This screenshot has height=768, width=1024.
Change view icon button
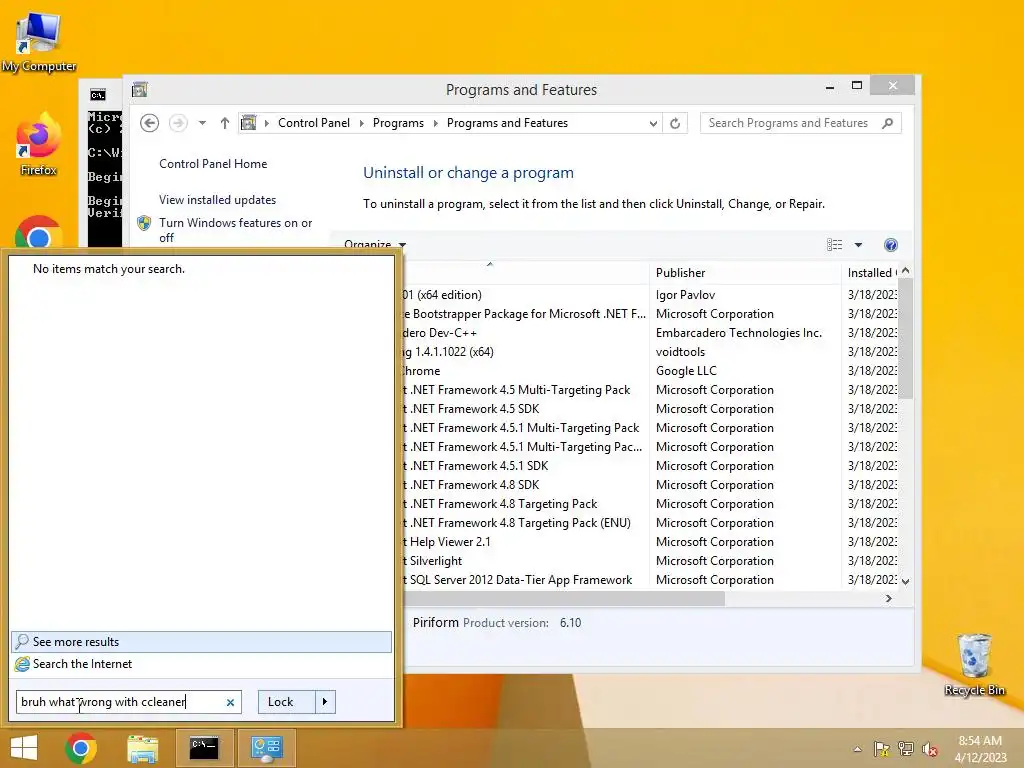point(835,245)
